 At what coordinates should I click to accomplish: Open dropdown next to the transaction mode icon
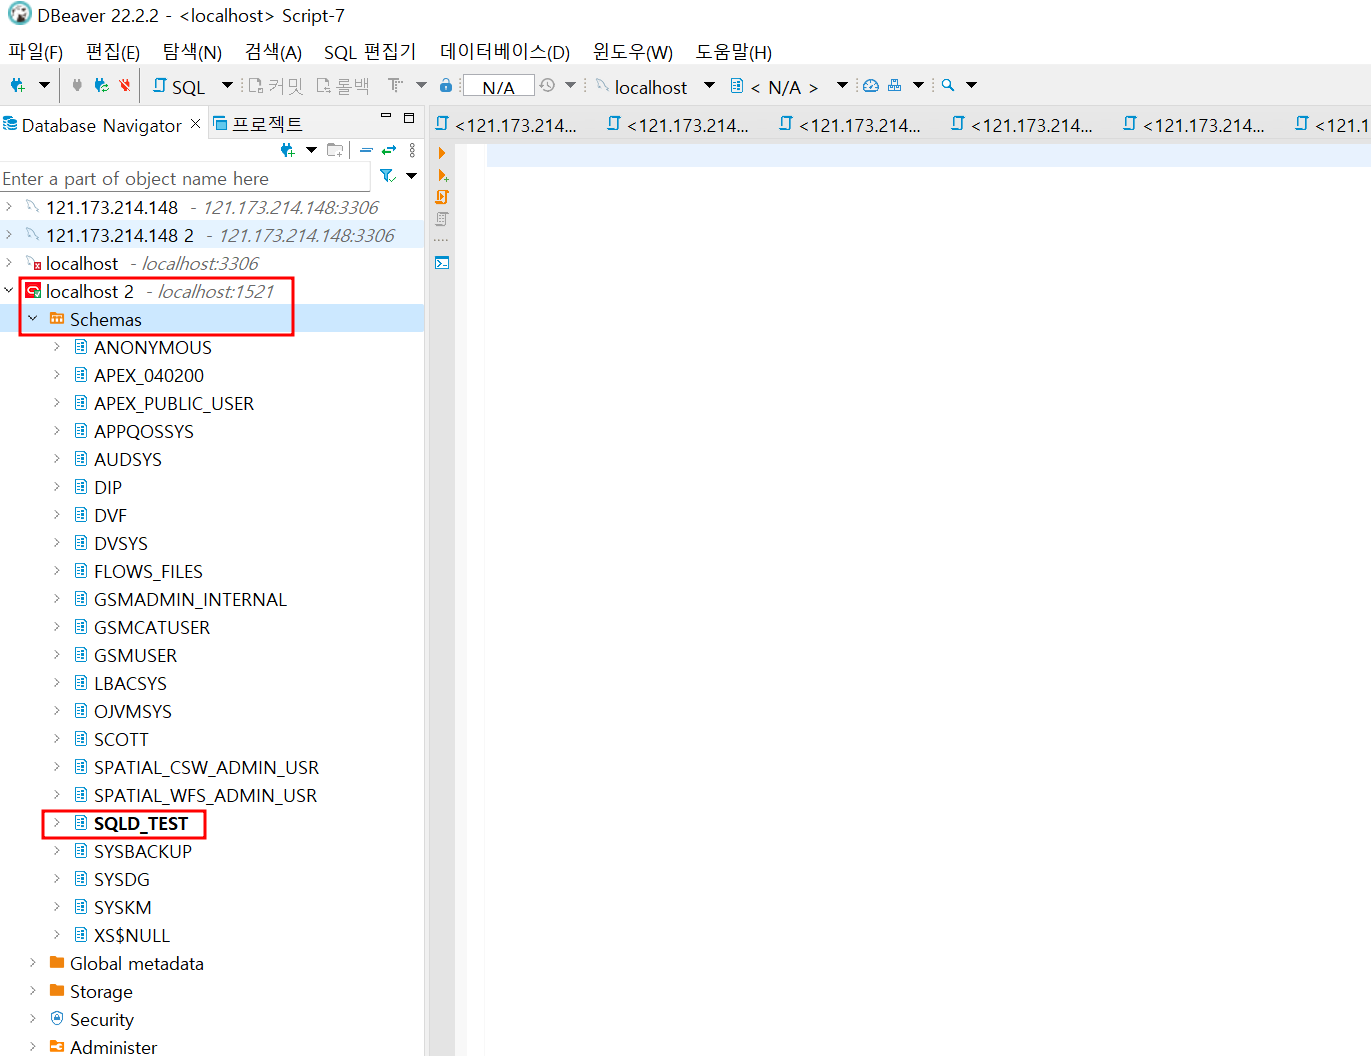coord(421,86)
